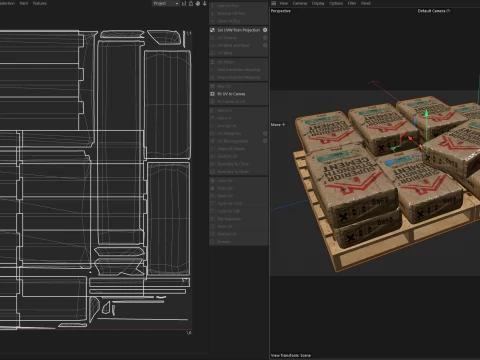This screenshot has height=360, width=480.
Task: Click the Paste UV command
Action: coord(225,188)
